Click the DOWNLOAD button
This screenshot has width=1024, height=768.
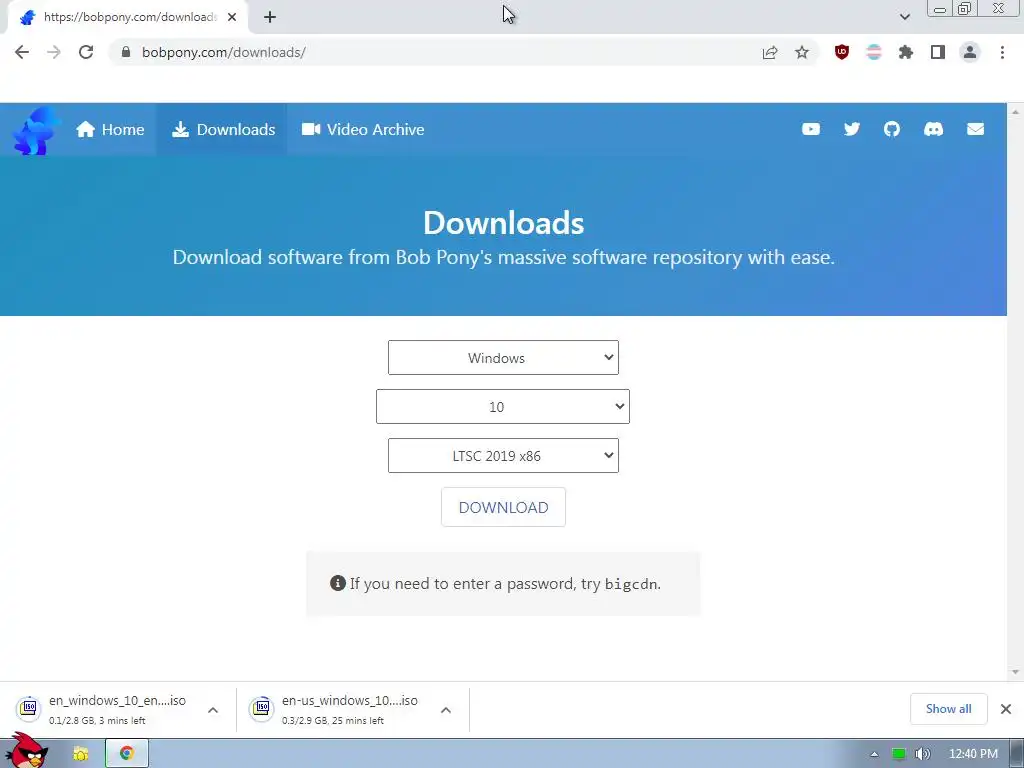(503, 507)
